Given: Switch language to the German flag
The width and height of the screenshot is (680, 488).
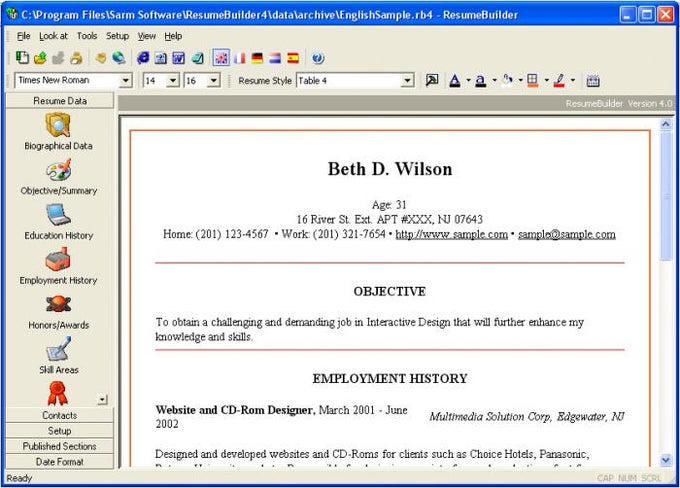Looking at the screenshot, I should [257, 58].
